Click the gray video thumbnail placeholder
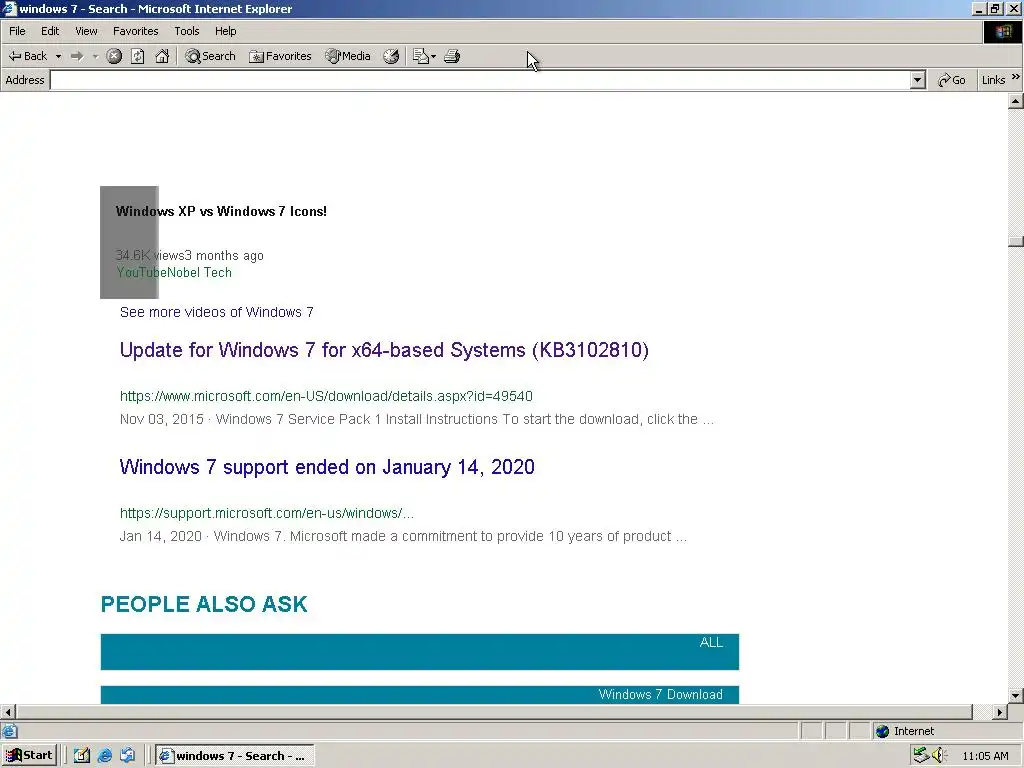 click(129, 242)
